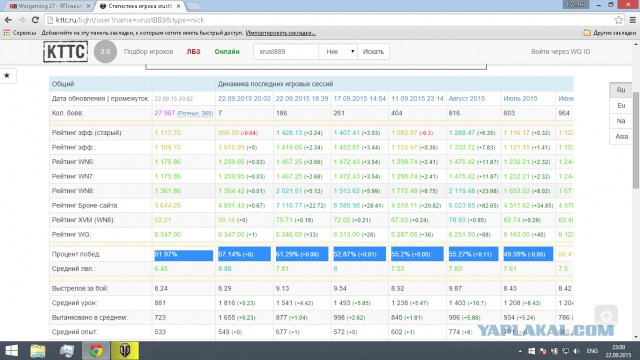Click the Искать search button

click(373, 52)
